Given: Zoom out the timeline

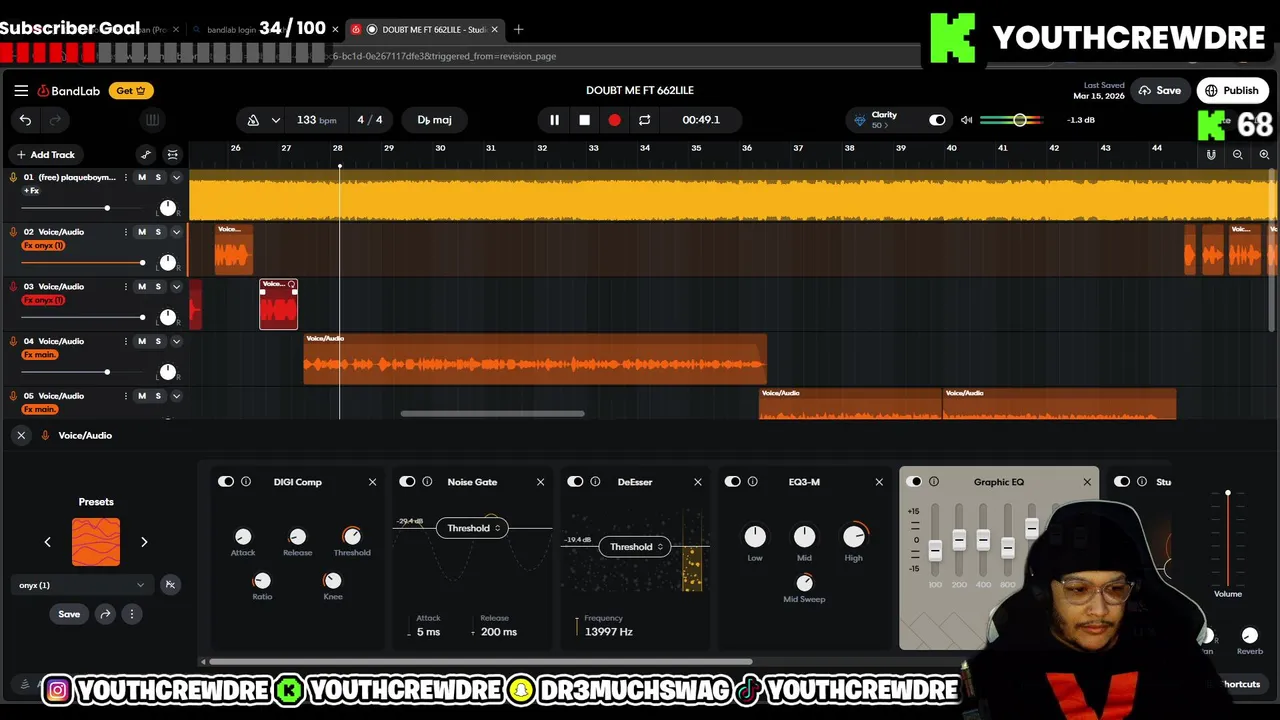Looking at the screenshot, I should click(1238, 154).
